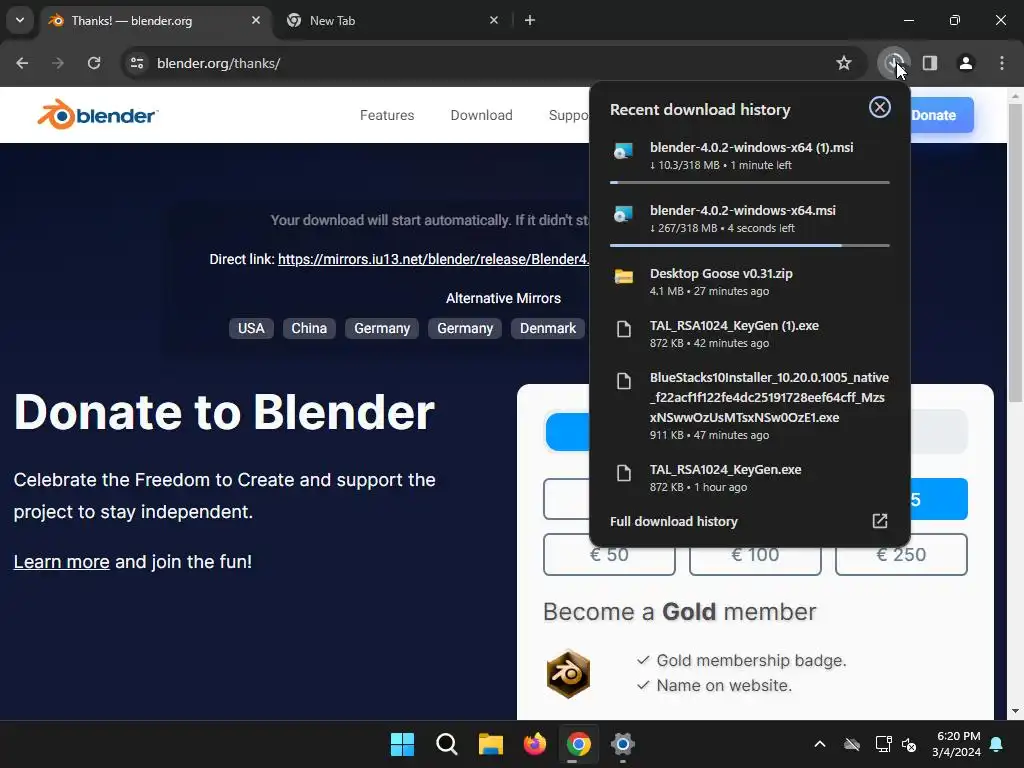The width and height of the screenshot is (1024, 768).
Task: Select the first Germany mirror
Action: coord(381,328)
